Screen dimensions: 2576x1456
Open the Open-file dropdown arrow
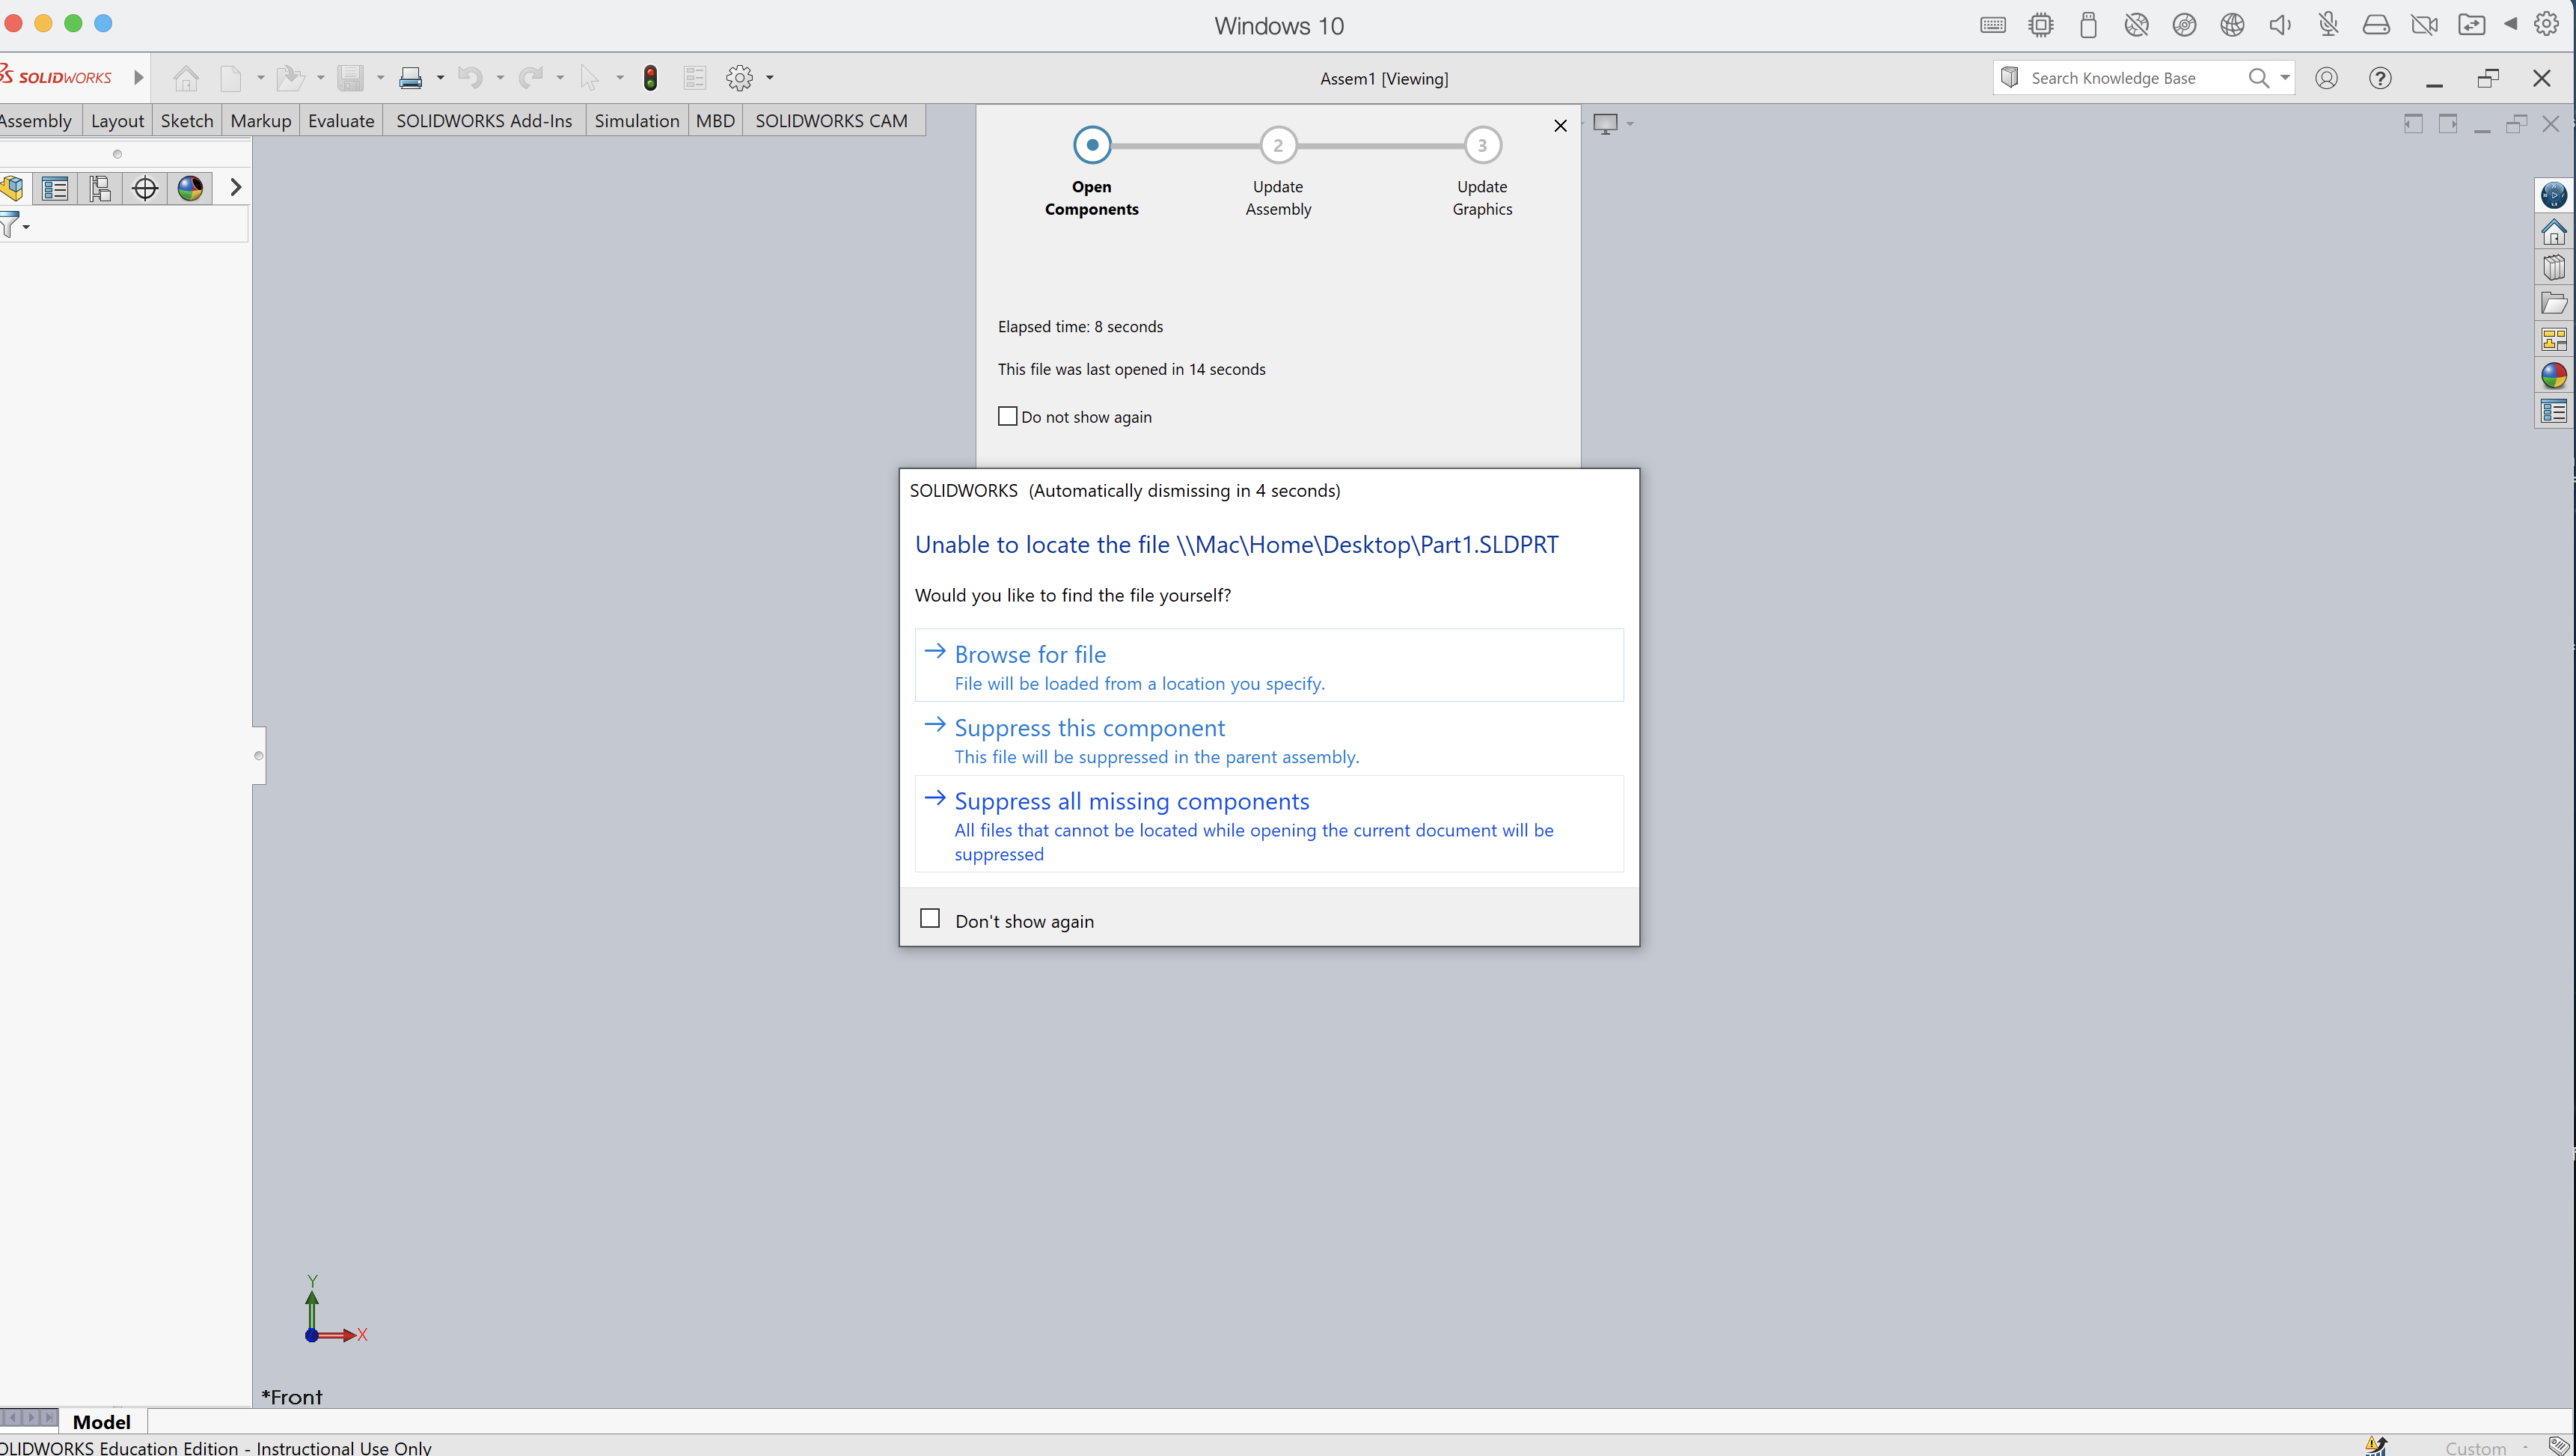coord(321,78)
